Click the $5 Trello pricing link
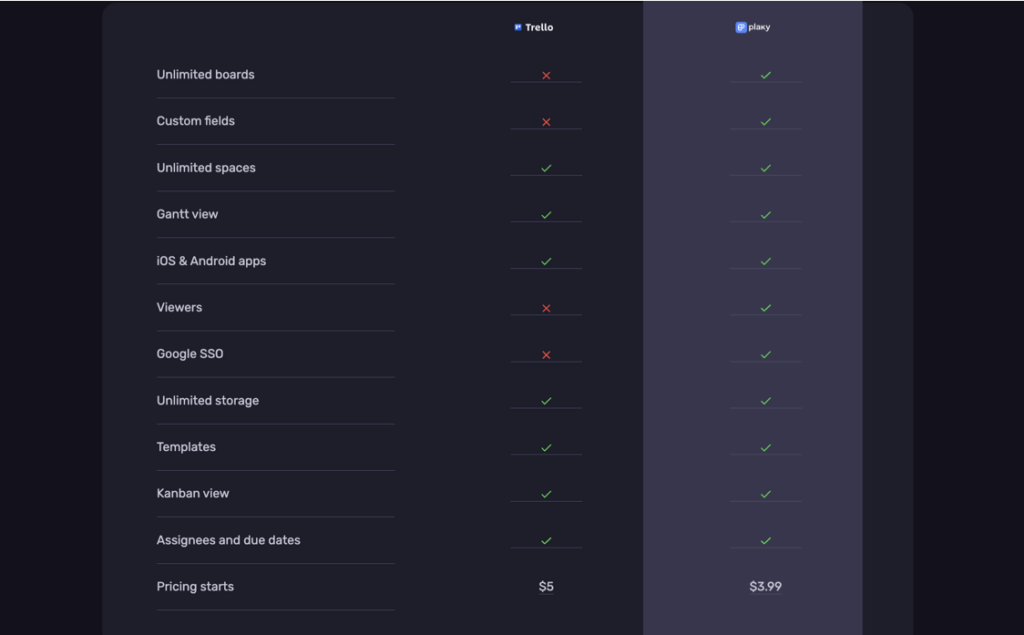This screenshot has width=1024, height=635. [x=546, y=587]
